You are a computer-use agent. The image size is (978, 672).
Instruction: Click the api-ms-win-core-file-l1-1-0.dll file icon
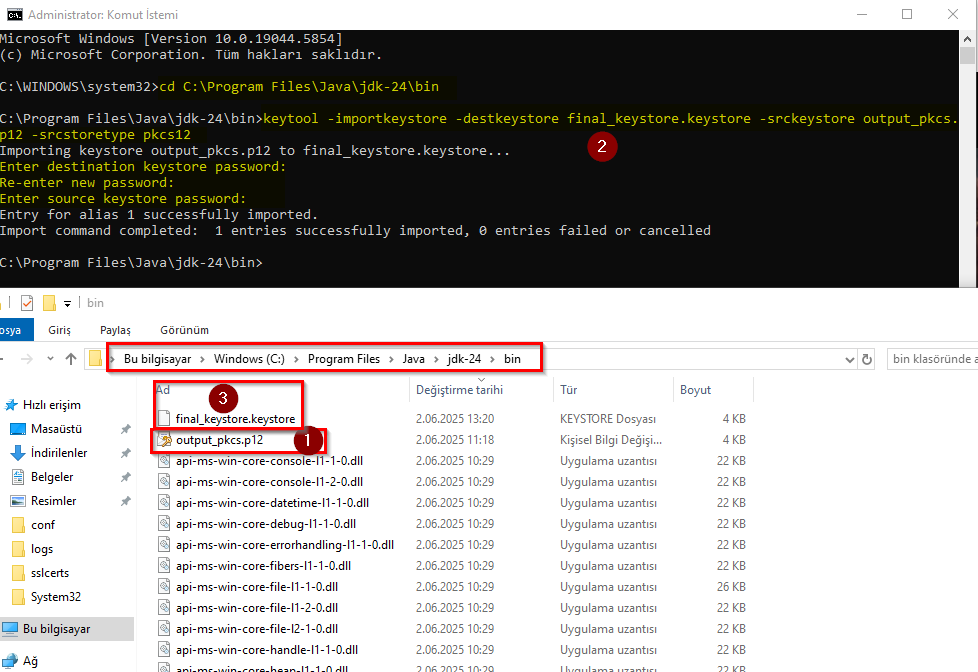pyautogui.click(x=164, y=587)
